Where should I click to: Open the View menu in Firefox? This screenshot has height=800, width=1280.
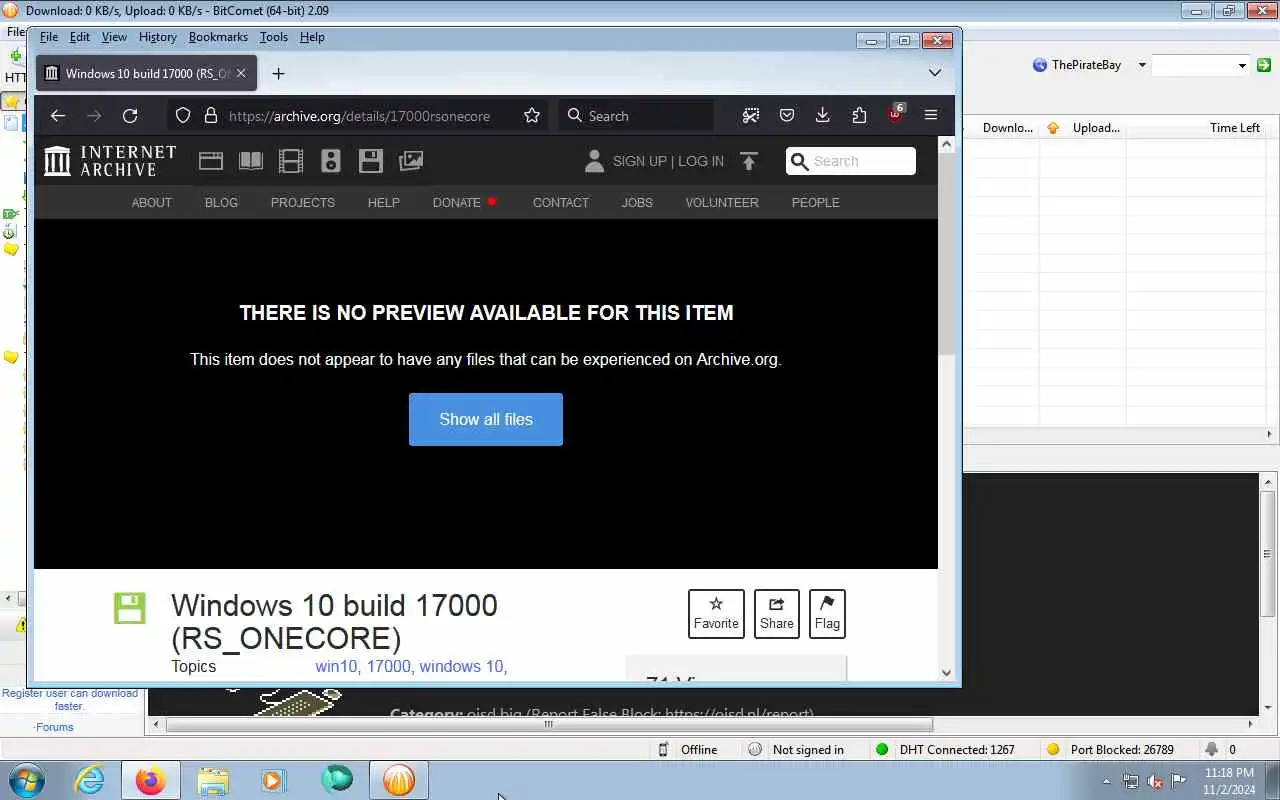tap(114, 37)
